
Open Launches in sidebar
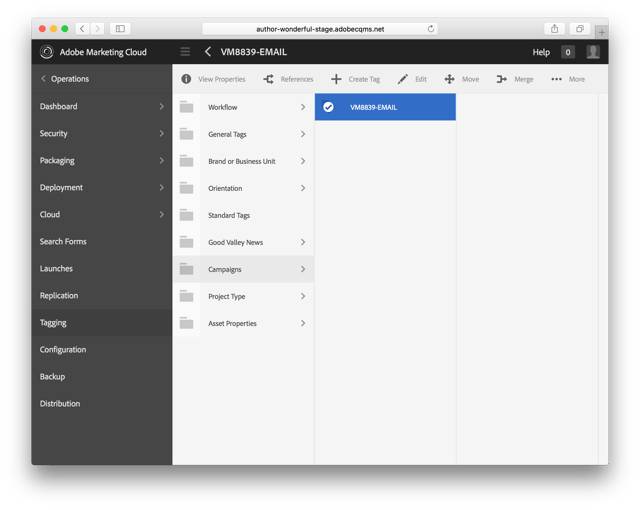tap(102, 268)
